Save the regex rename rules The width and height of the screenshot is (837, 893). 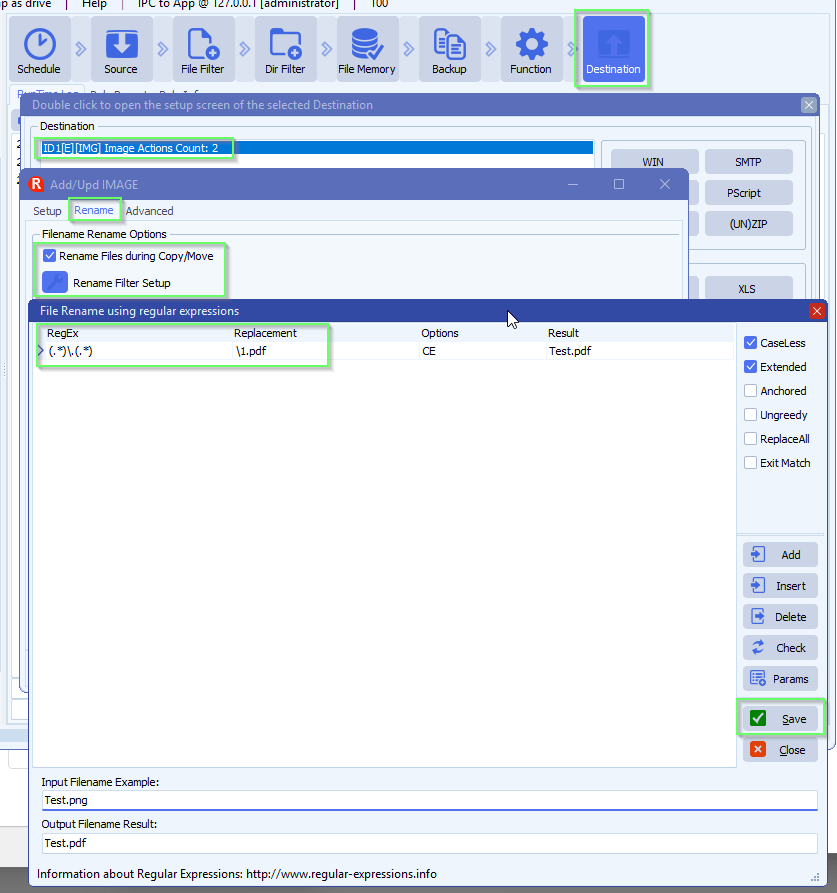tap(780, 718)
